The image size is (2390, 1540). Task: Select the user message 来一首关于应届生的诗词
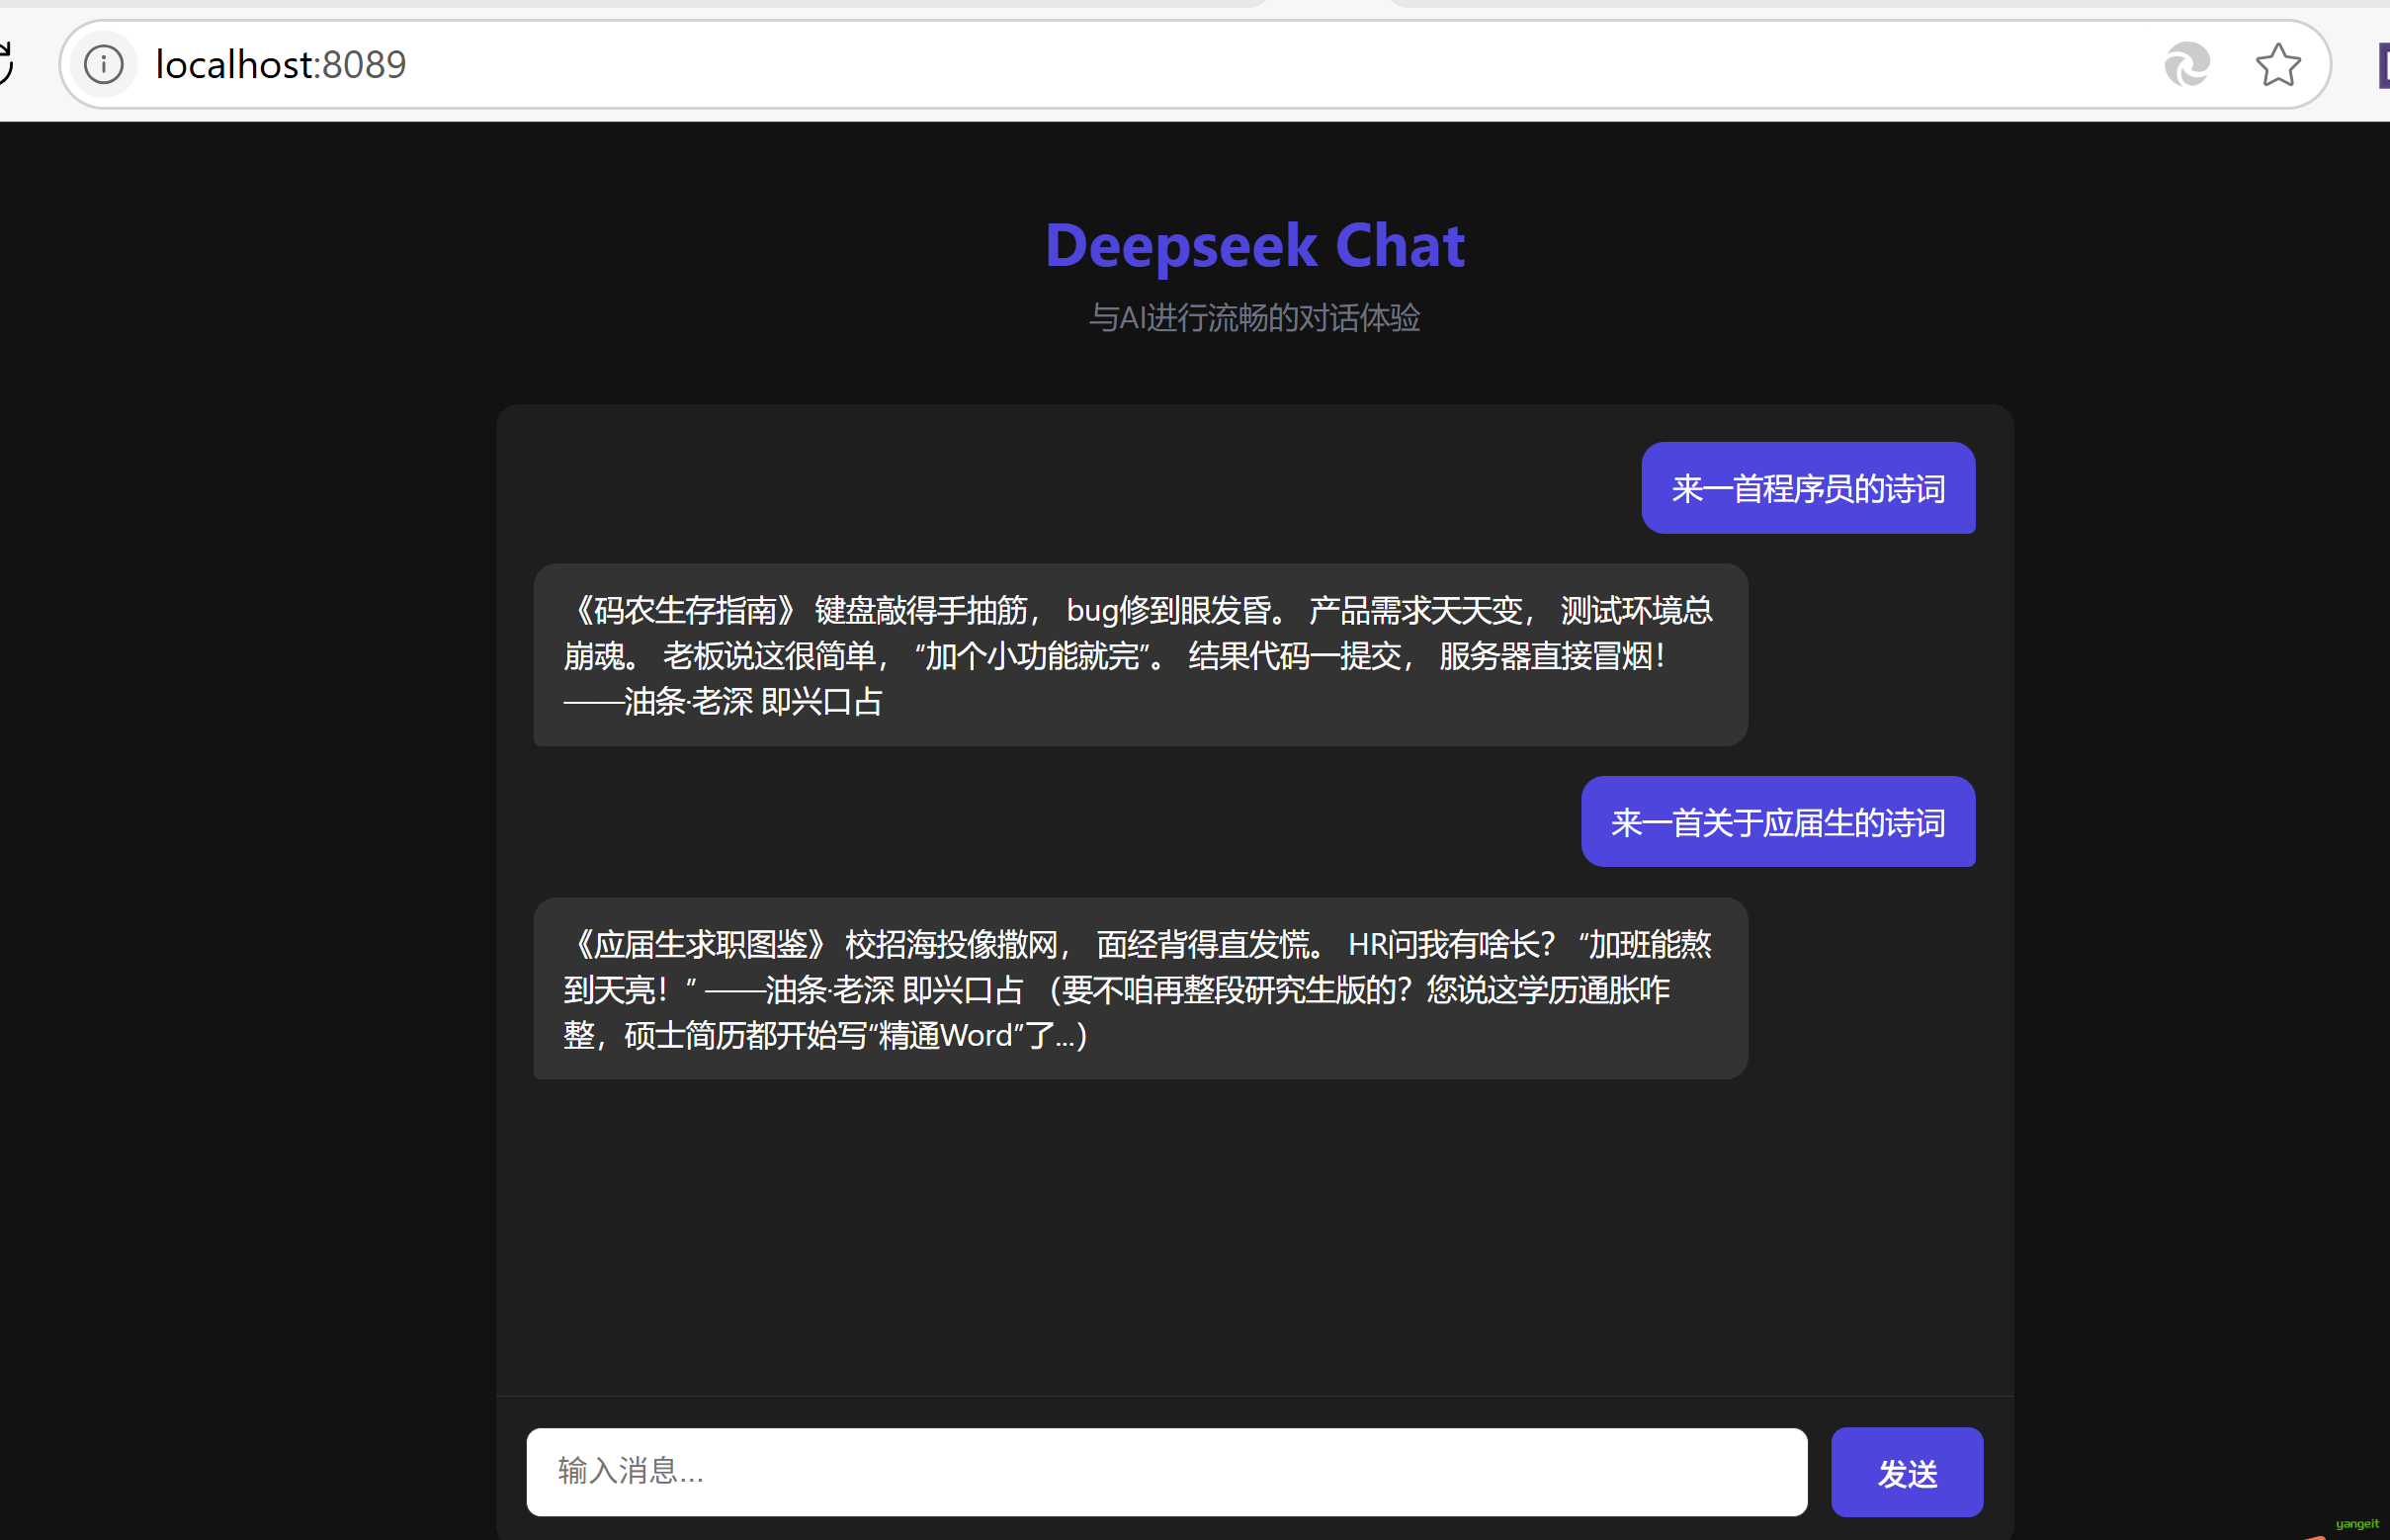click(1777, 822)
